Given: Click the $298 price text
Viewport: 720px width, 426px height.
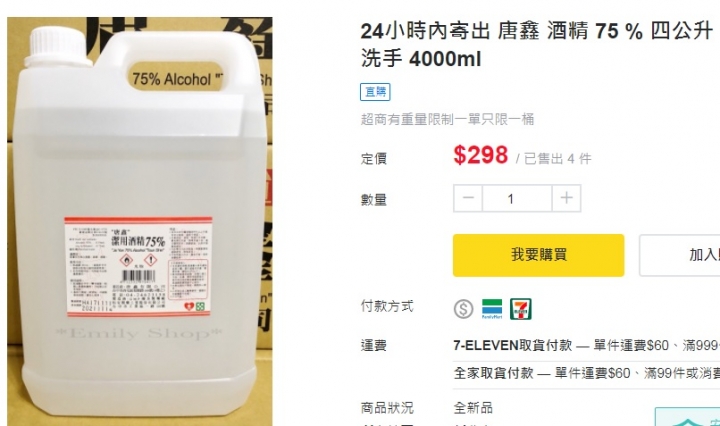Looking at the screenshot, I should point(481,155).
